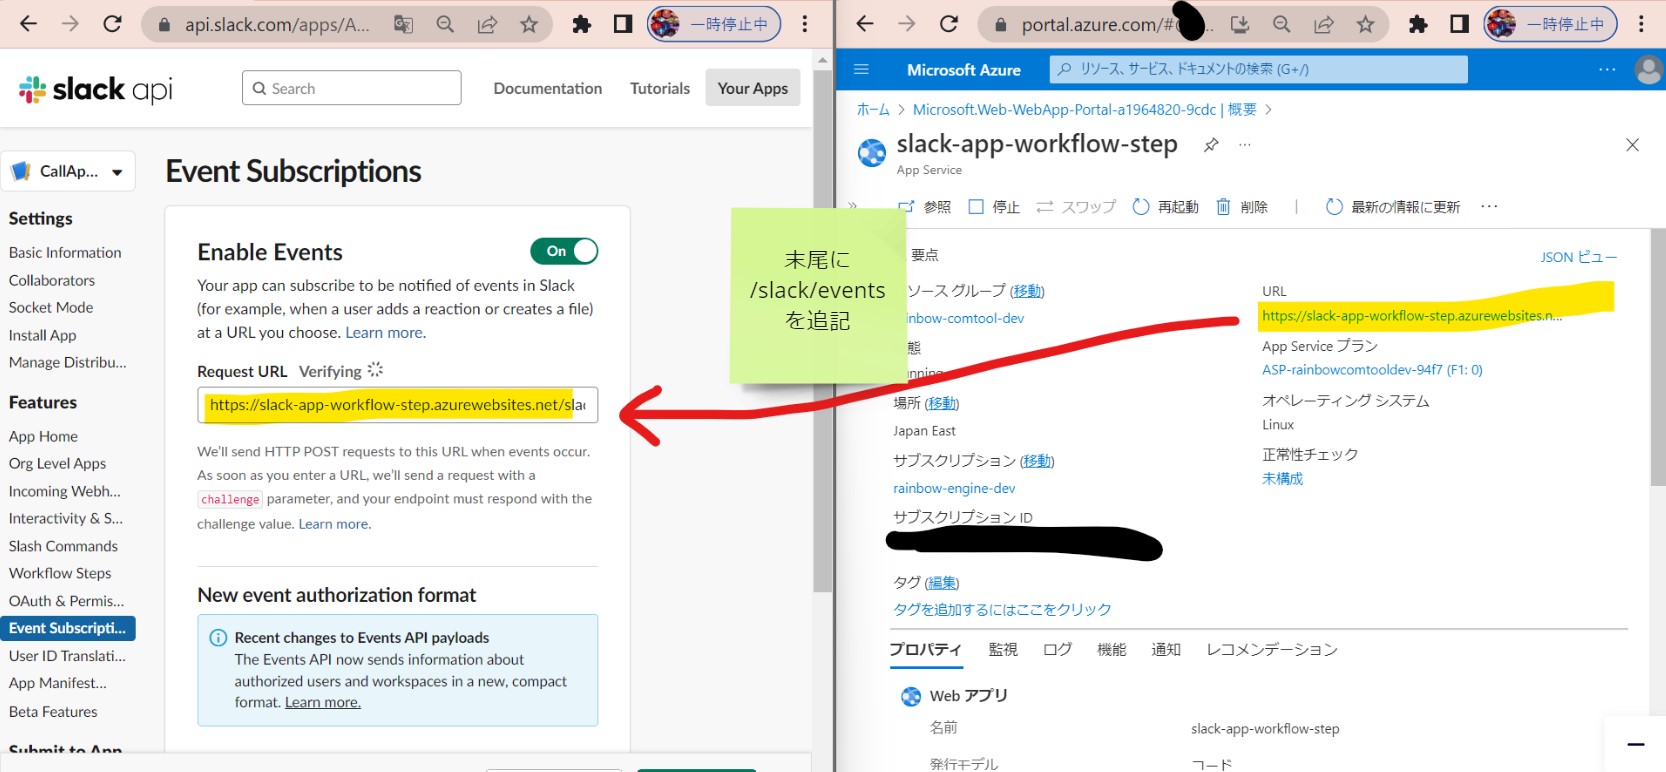The width and height of the screenshot is (1666, 772).
Task: Open JSON ビュー link in Azure
Action: [x=1578, y=257]
